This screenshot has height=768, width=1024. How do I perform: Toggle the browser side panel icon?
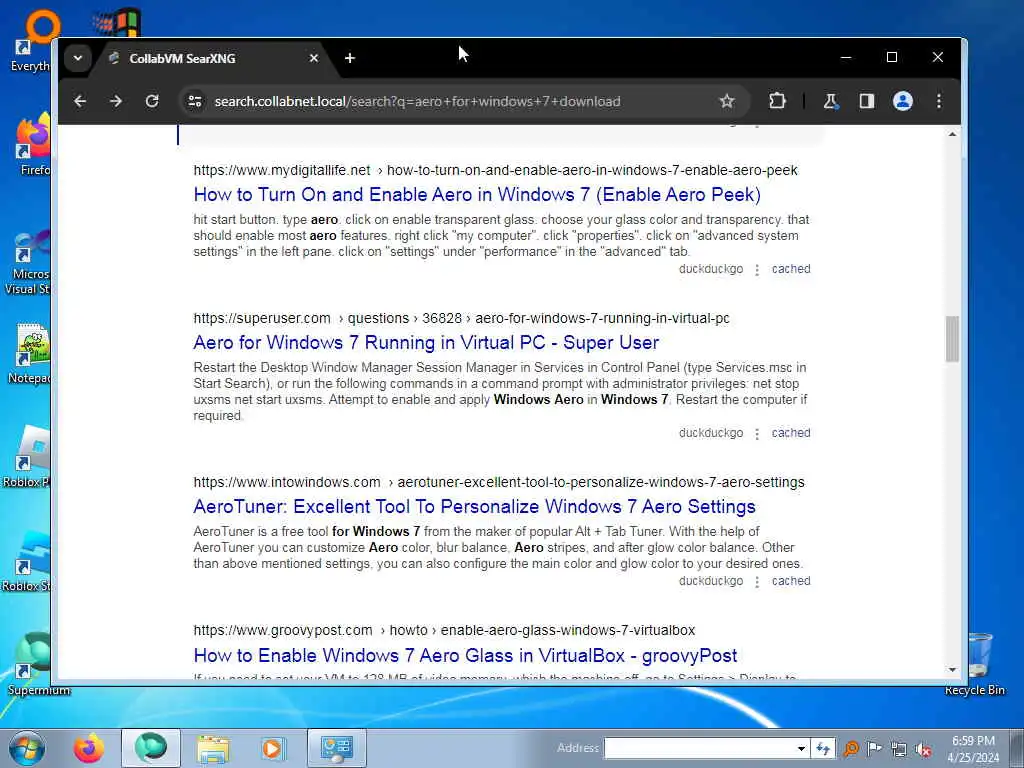[x=867, y=101]
